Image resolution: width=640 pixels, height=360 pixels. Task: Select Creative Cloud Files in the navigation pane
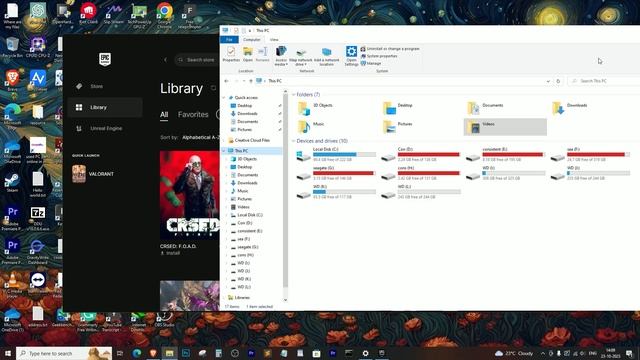252,140
